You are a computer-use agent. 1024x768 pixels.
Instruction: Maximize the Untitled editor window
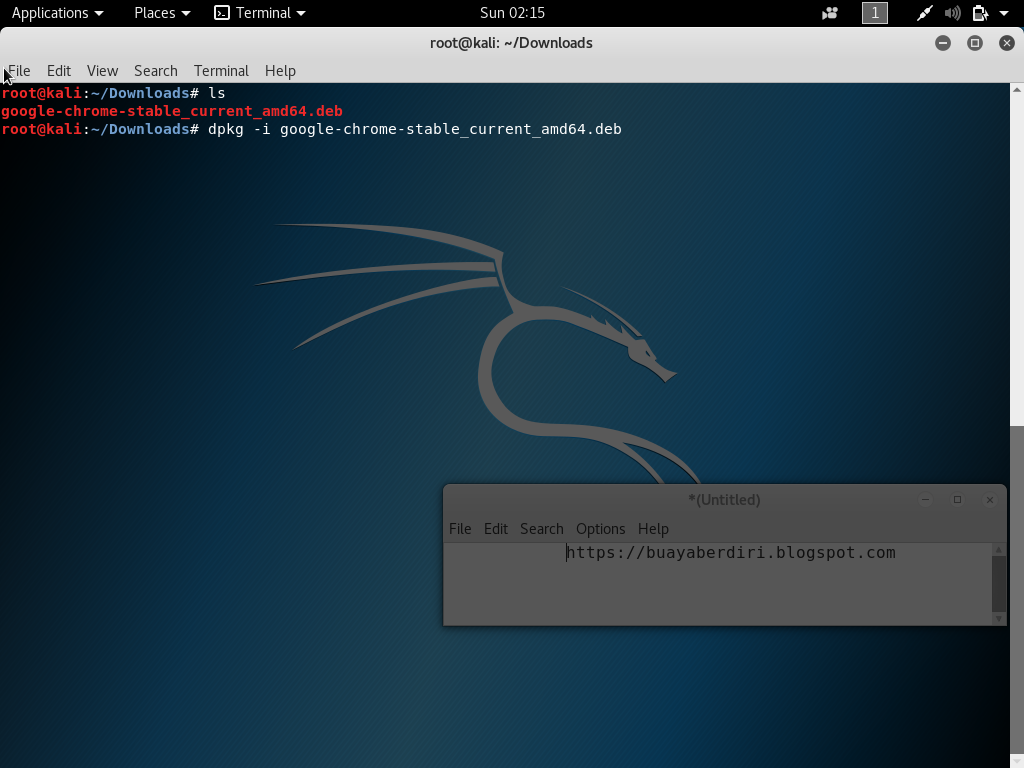(957, 500)
